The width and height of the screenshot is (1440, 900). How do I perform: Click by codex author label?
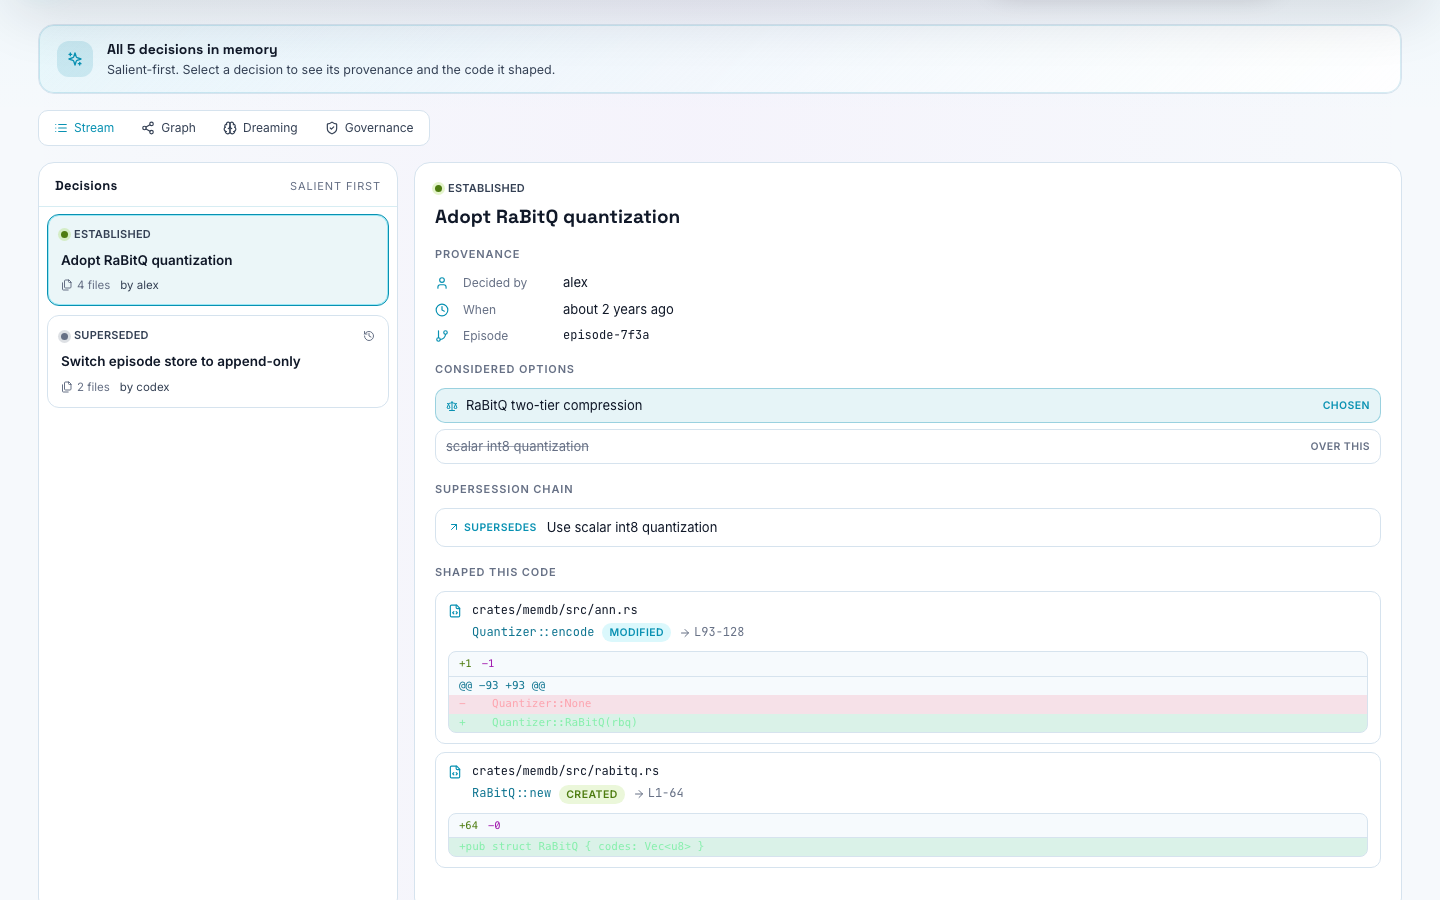click(x=145, y=387)
